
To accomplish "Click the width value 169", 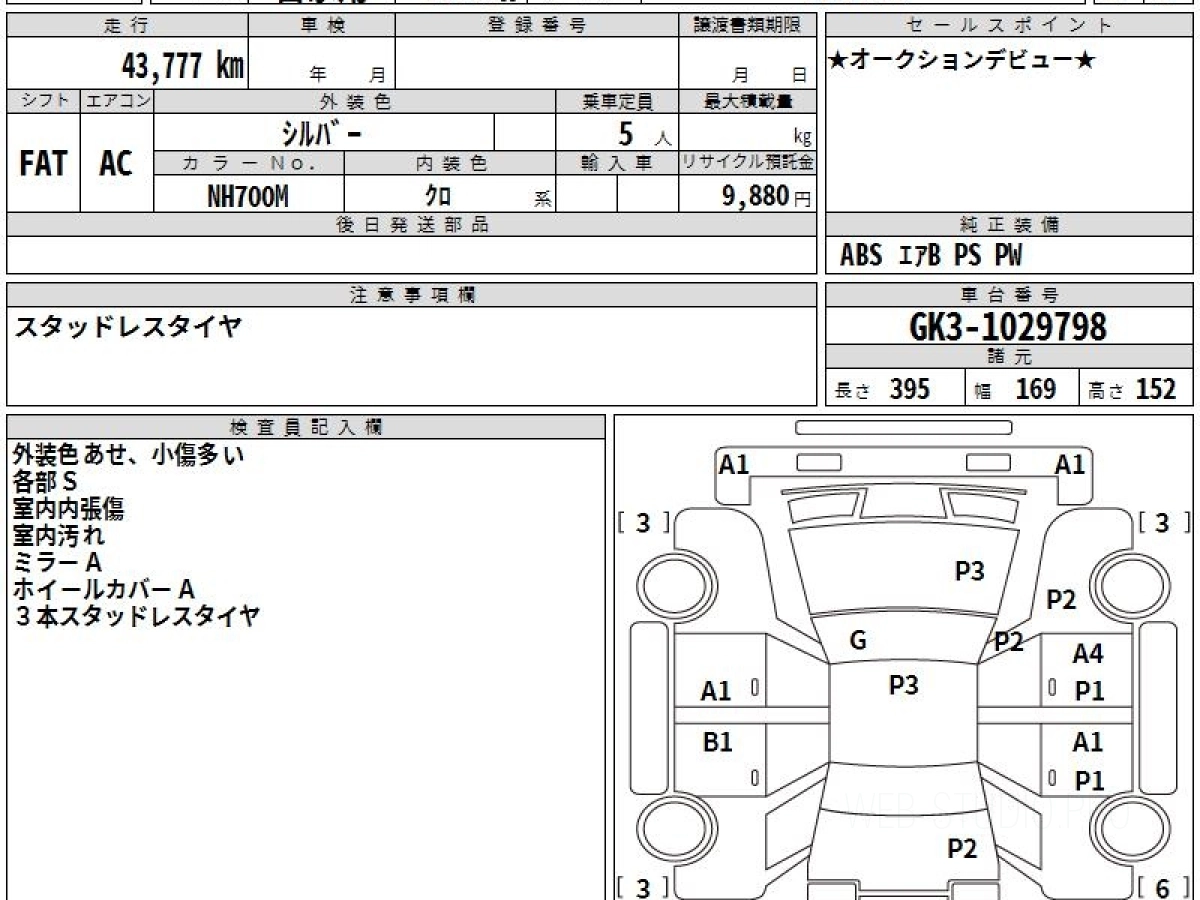I will coord(1036,389).
